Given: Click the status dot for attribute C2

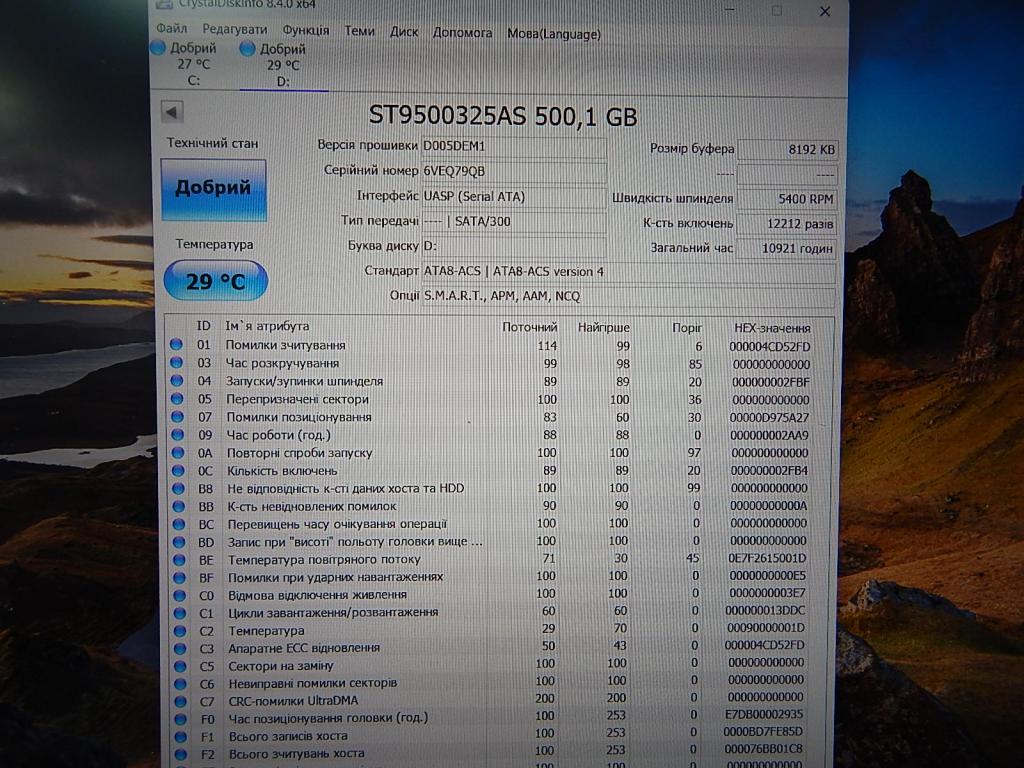Looking at the screenshot, I should click(180, 631).
